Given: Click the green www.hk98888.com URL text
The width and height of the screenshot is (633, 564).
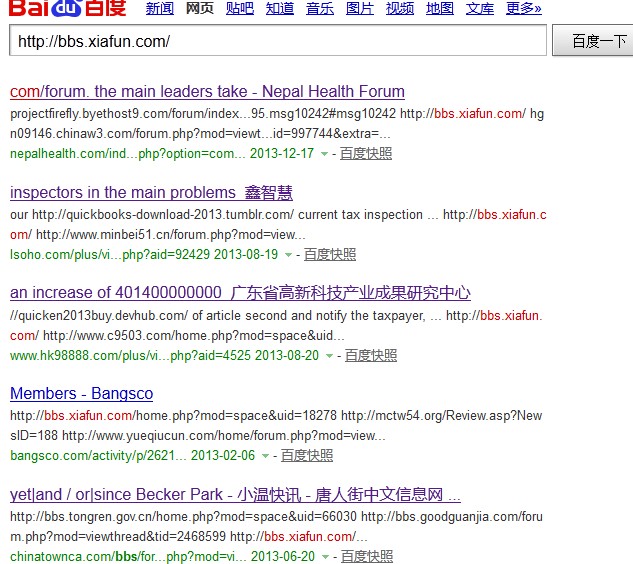Looking at the screenshot, I should click(130, 356).
